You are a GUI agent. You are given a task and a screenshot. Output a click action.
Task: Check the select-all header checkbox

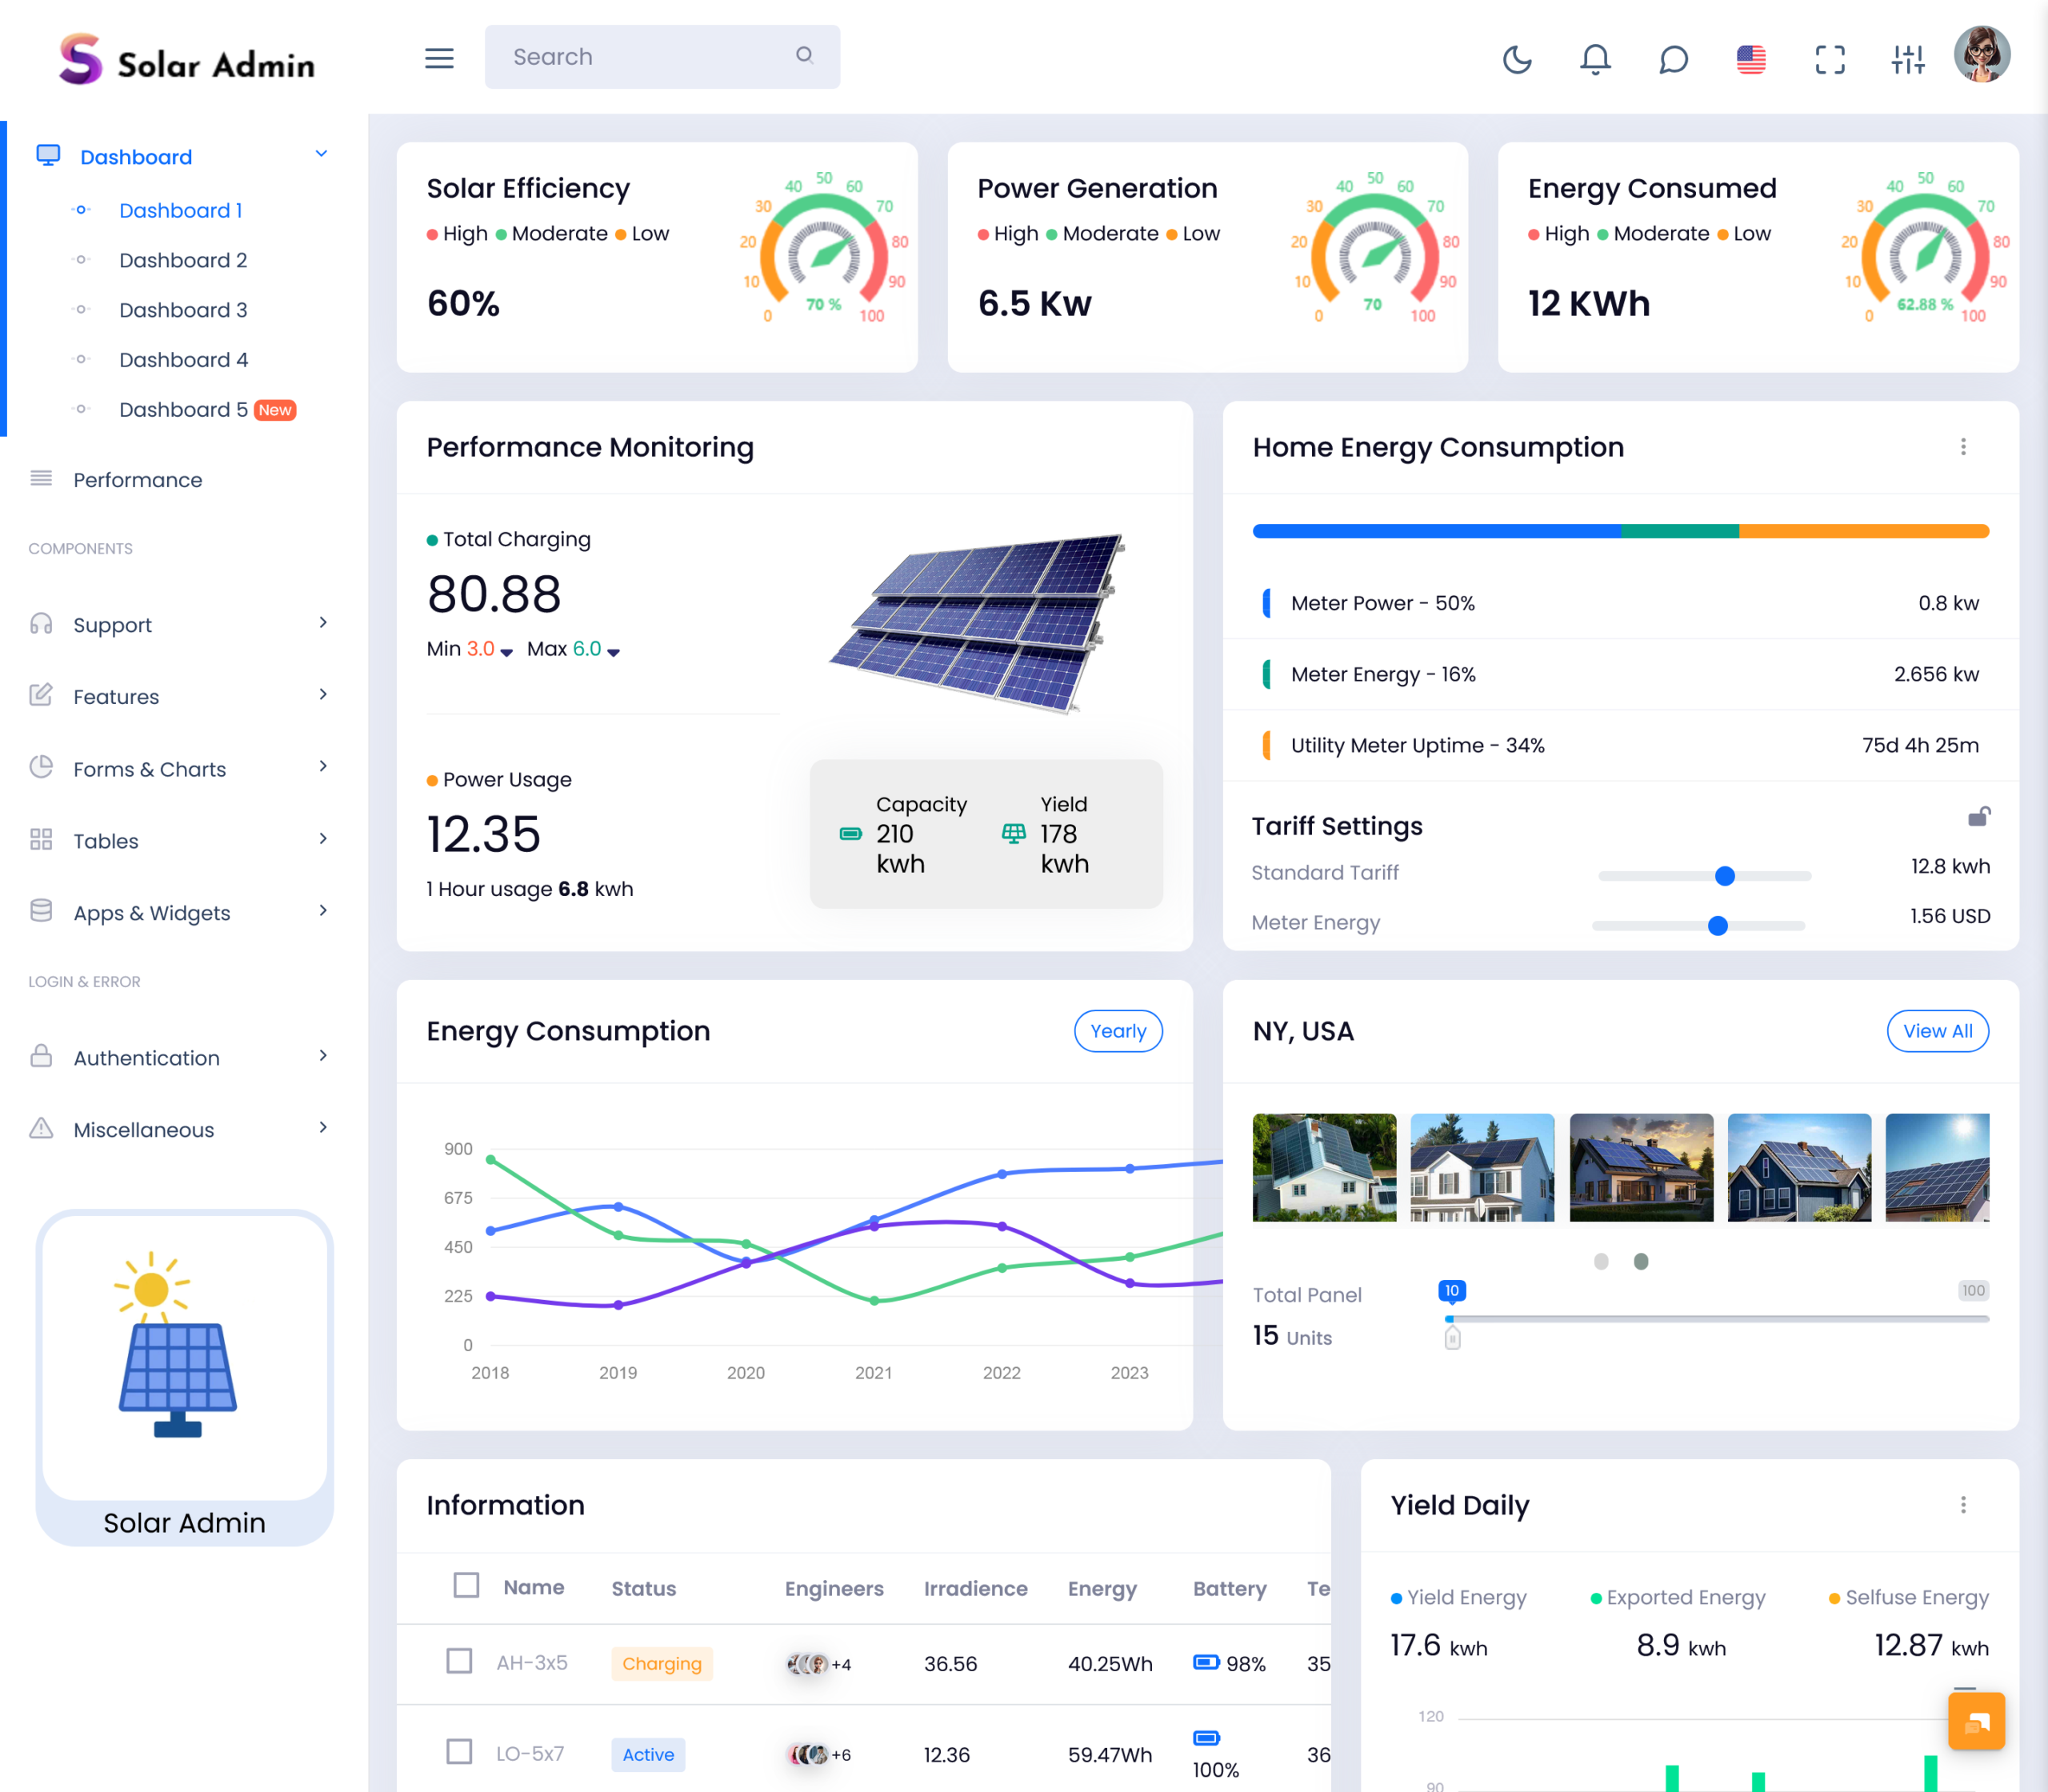pyautogui.click(x=466, y=1586)
